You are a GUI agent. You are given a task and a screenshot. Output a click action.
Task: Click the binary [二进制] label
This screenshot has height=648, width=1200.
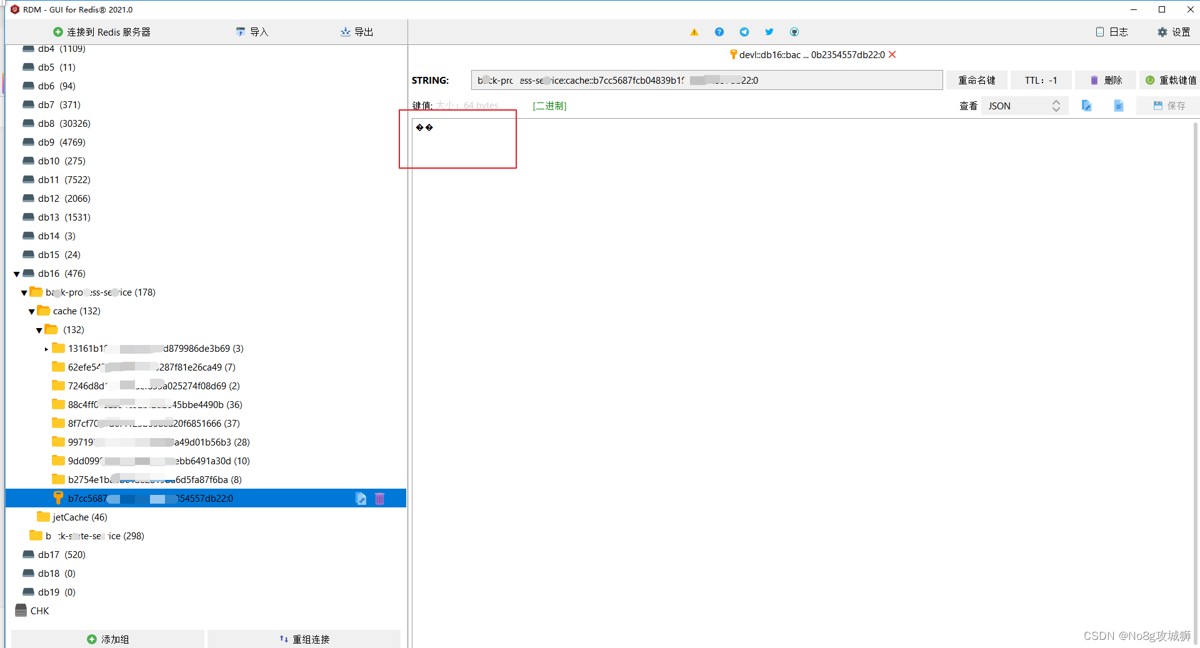pos(549,105)
